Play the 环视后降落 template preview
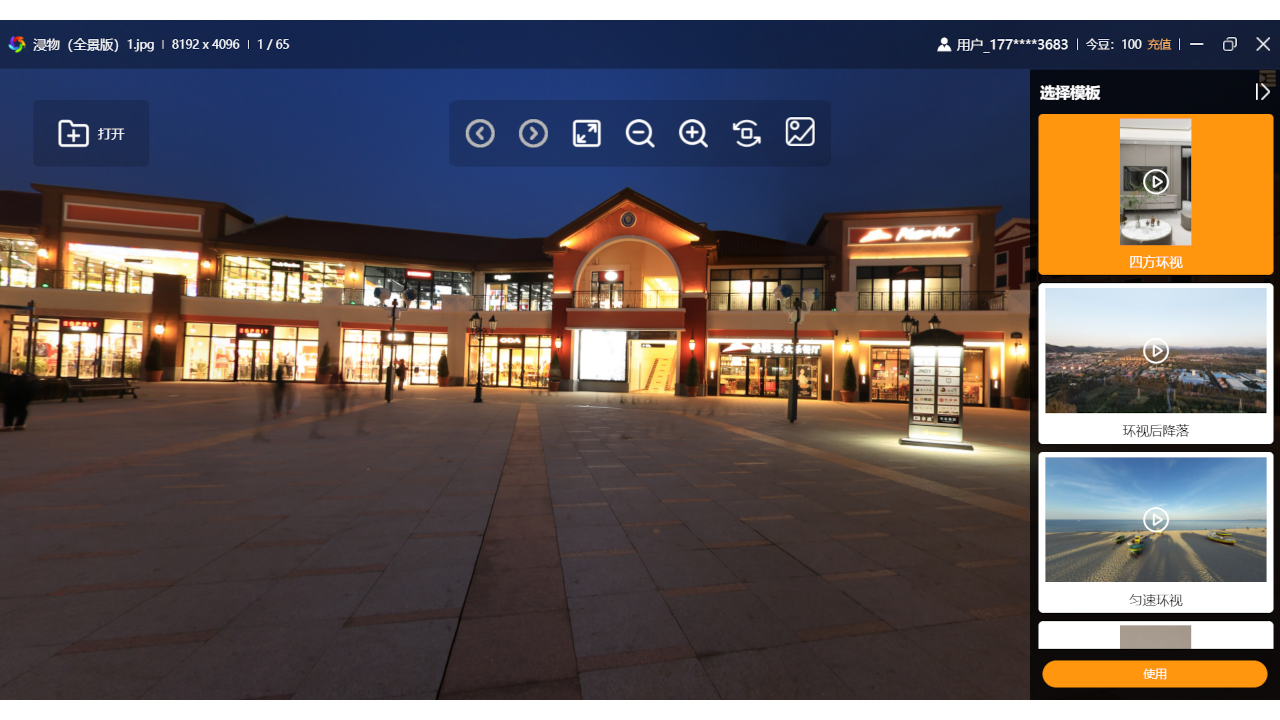This screenshot has height=720, width=1280. (1156, 350)
